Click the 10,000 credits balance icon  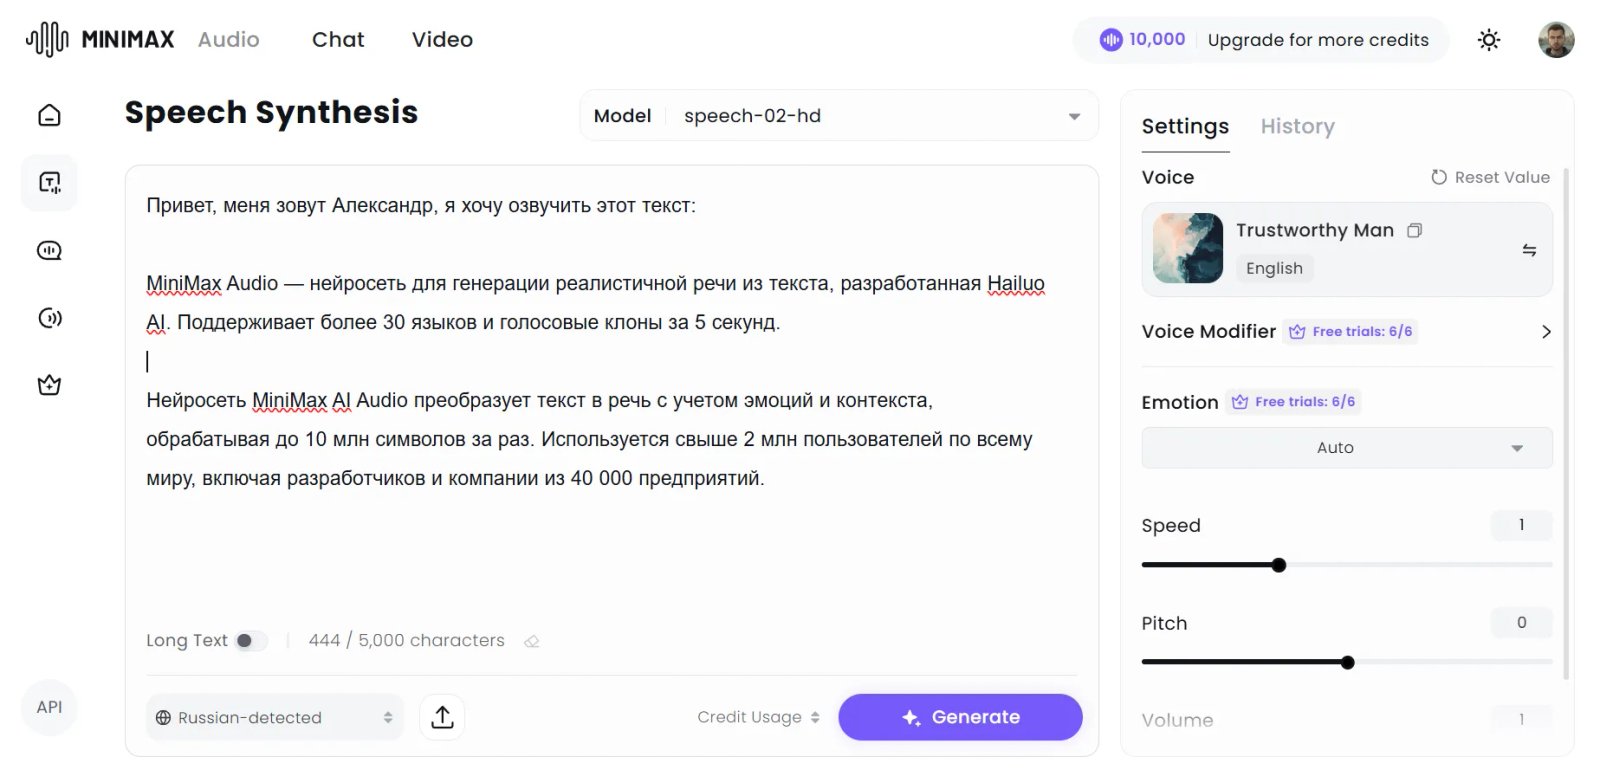point(1111,40)
